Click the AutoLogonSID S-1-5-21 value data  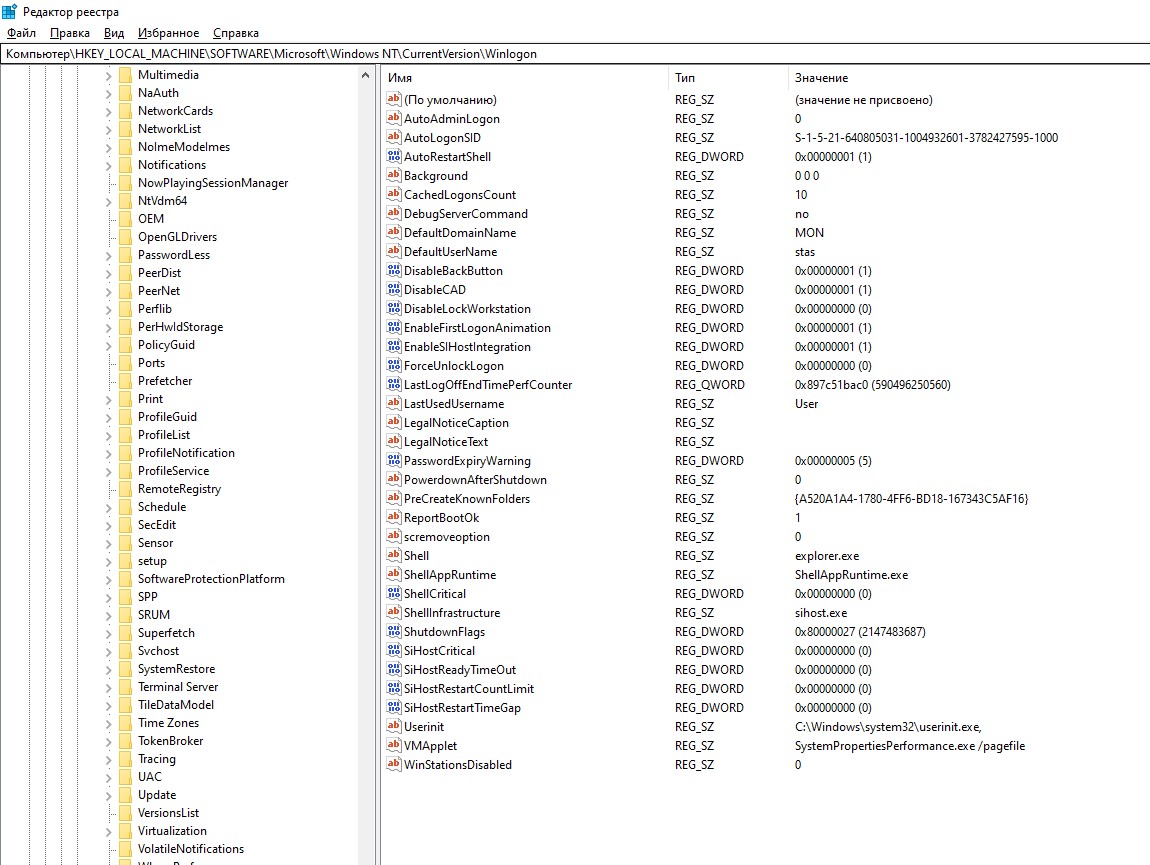(926, 137)
